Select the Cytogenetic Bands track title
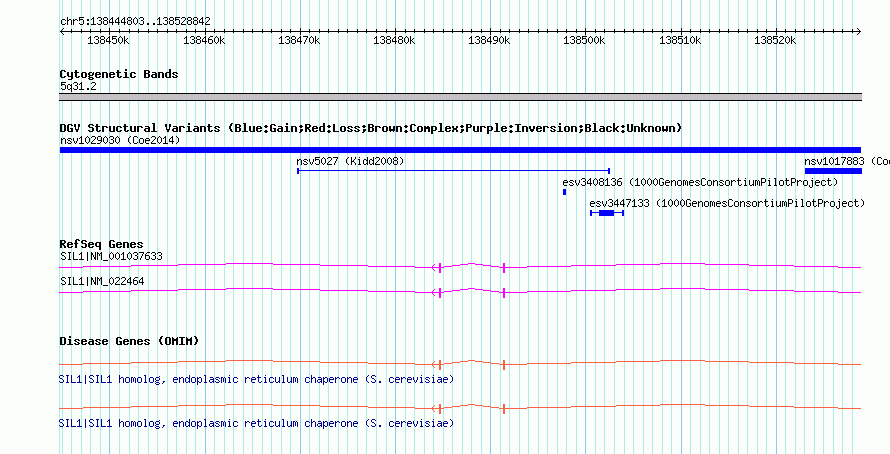This screenshot has width=890, height=454. [x=119, y=74]
